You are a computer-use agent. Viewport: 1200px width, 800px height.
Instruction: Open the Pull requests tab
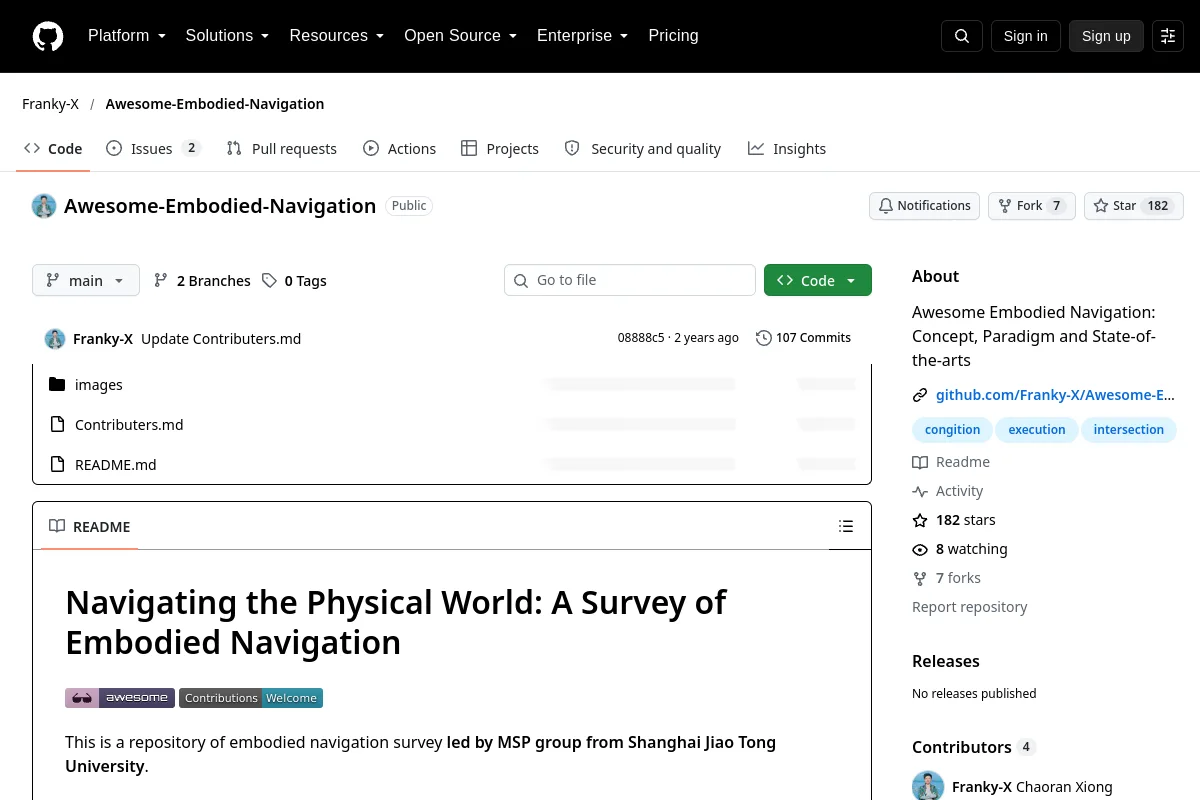pyautogui.click(x=282, y=149)
